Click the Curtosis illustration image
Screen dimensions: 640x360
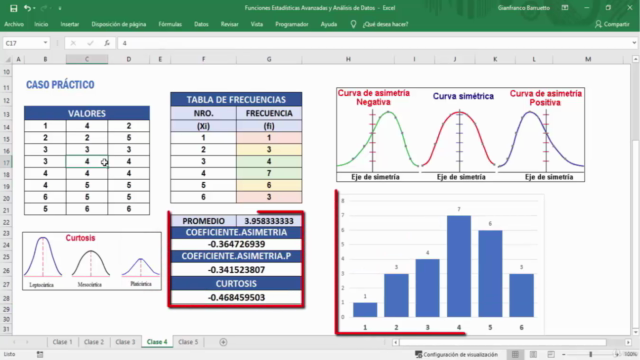92,261
